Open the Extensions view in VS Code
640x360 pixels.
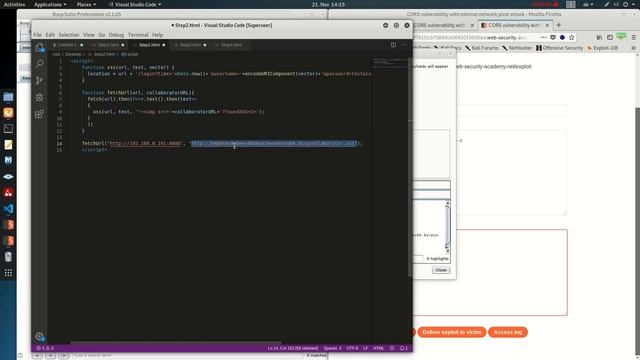click(x=40, y=114)
